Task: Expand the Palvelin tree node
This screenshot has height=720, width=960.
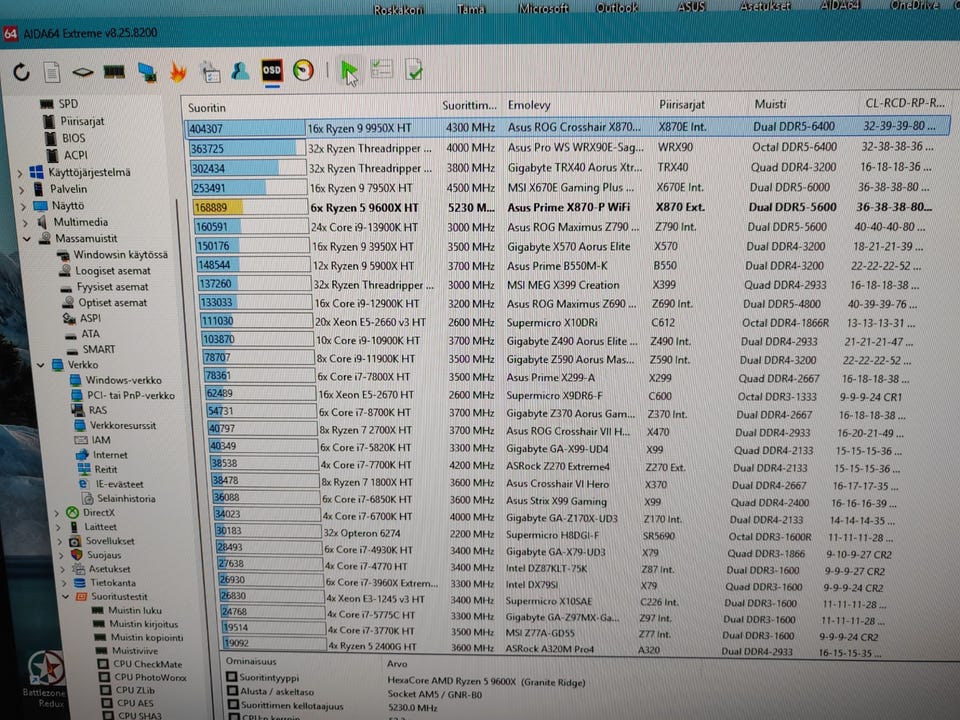Action: click(x=21, y=190)
